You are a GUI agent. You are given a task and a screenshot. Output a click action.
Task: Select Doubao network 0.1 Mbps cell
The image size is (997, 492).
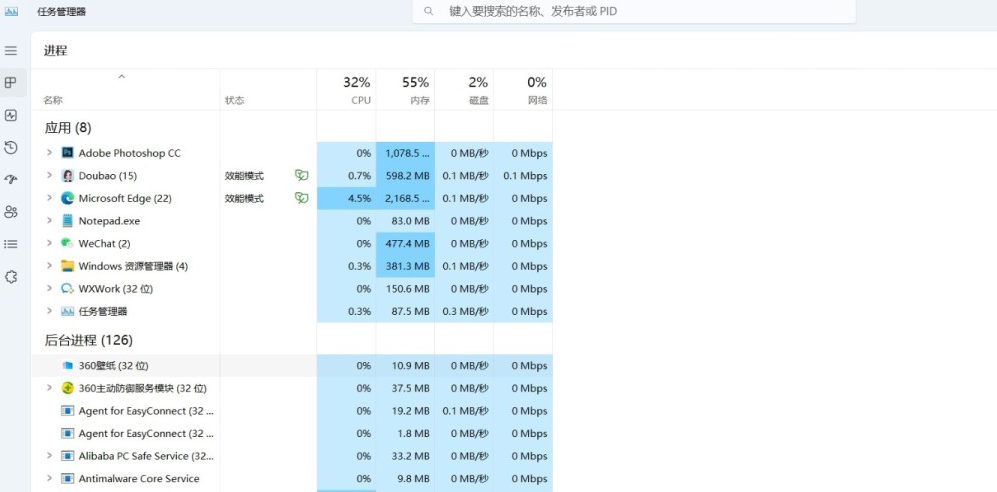coord(523,175)
